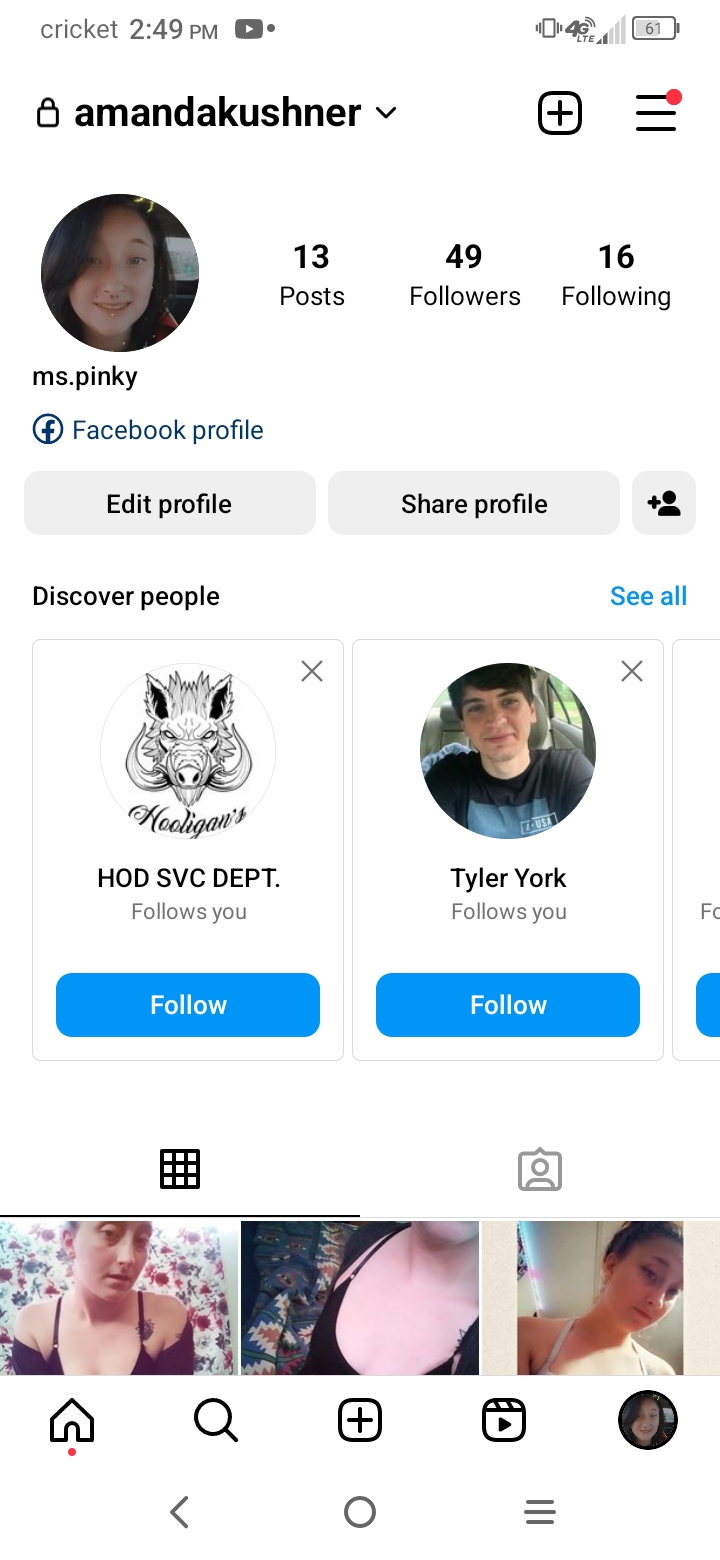Dismiss the Tyler York suggestion
720x1560 pixels.
tap(632, 671)
